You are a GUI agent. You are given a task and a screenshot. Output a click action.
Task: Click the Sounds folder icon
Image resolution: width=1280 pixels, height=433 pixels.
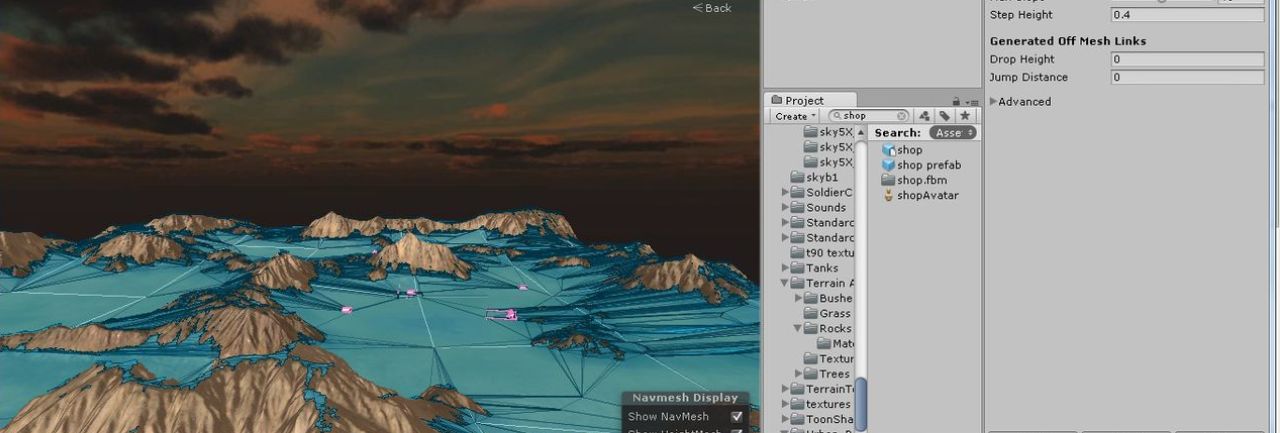pyautogui.click(x=797, y=207)
